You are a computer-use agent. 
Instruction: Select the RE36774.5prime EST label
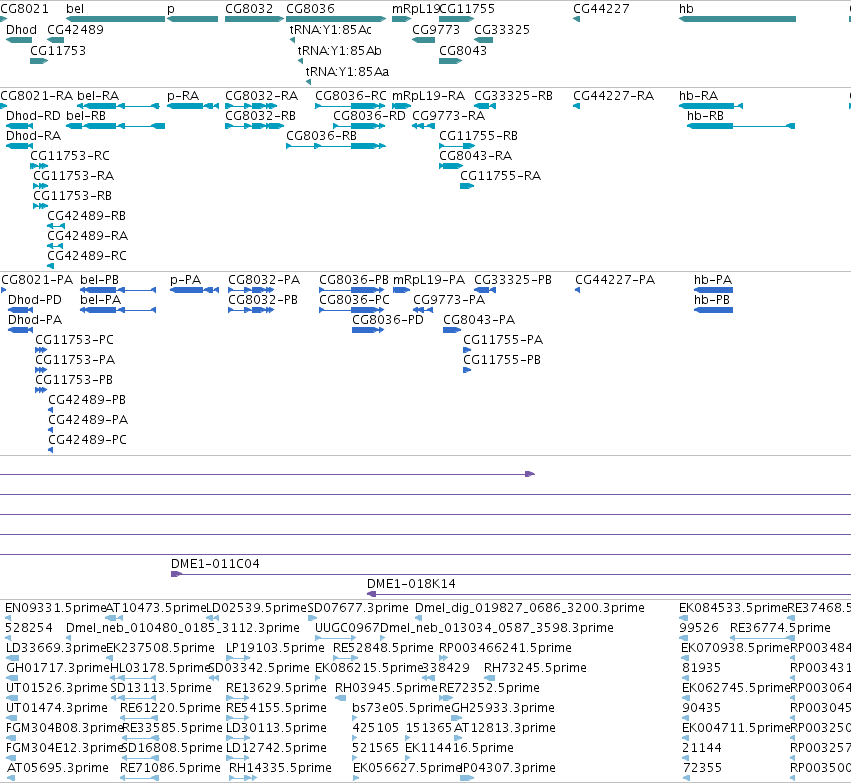(780, 628)
